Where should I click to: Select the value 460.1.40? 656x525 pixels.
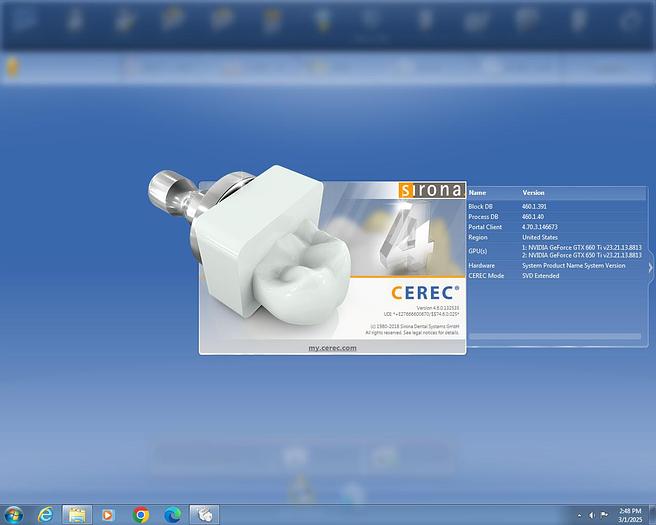point(533,217)
